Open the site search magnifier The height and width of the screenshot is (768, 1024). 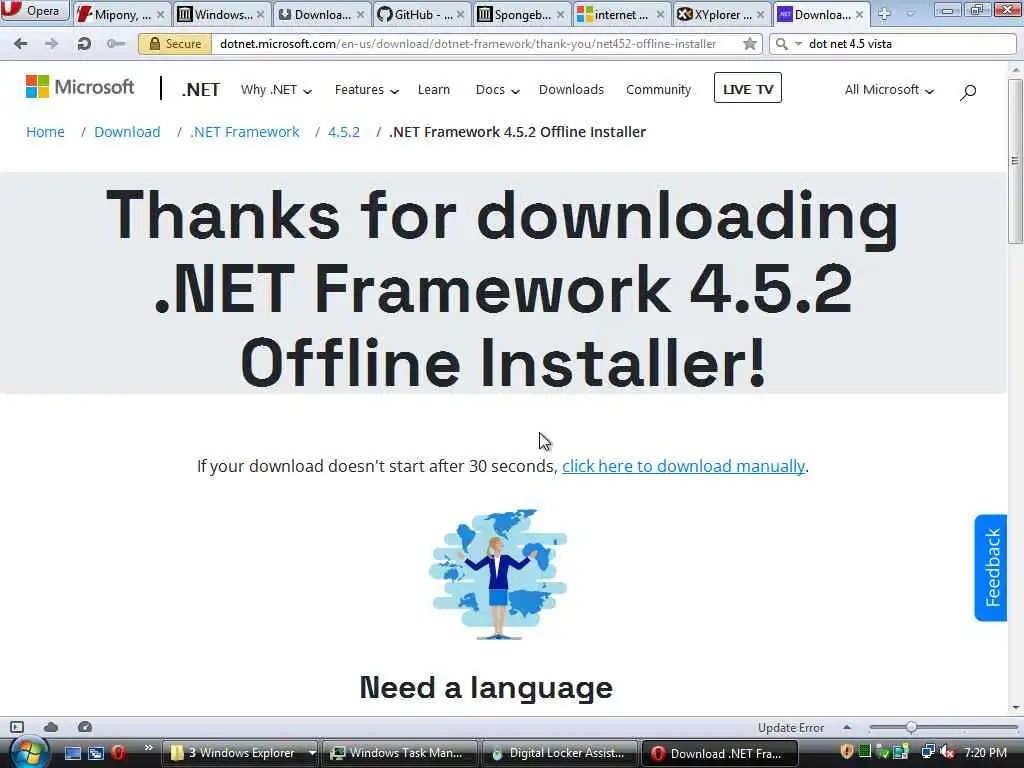click(x=968, y=91)
